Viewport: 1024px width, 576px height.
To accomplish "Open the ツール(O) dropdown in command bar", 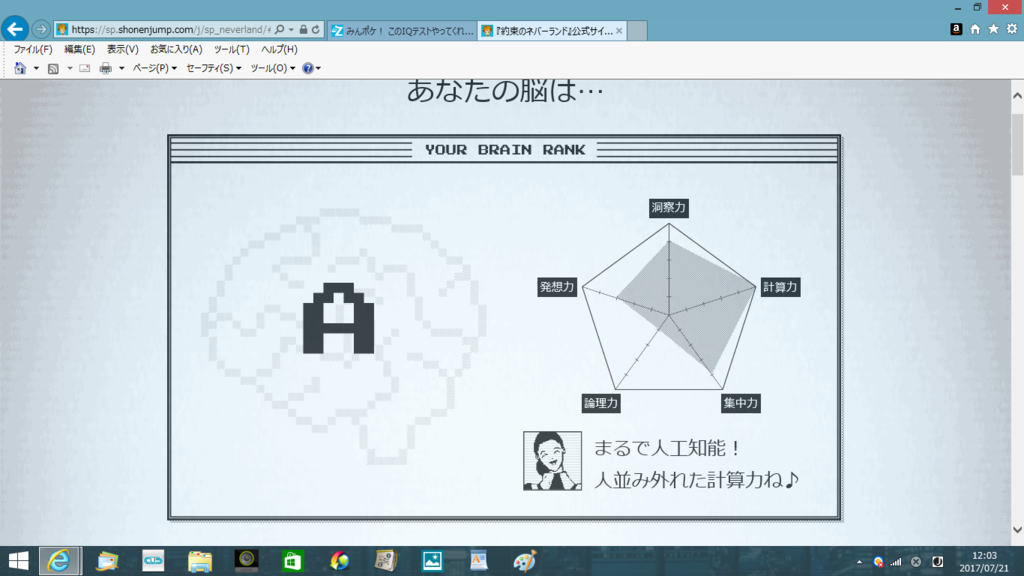I will coord(272,68).
